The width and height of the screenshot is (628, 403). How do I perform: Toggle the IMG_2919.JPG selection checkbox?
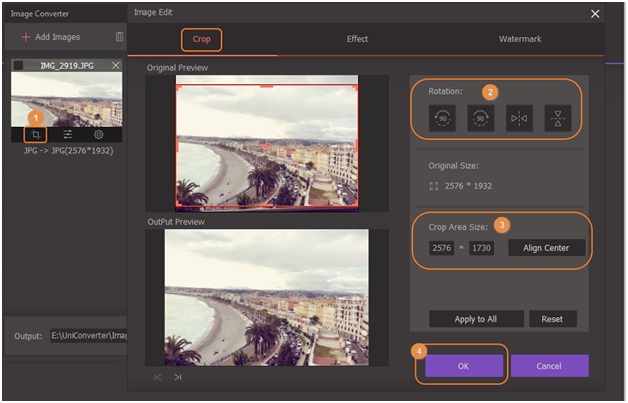click(19, 65)
